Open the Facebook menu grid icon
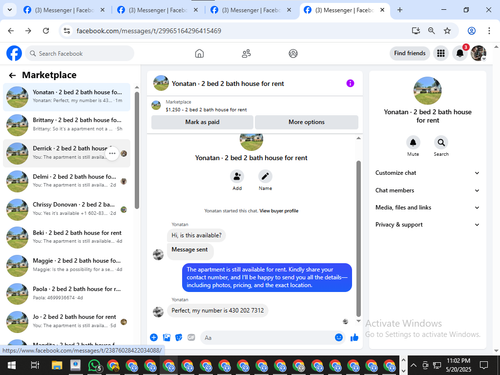Image resolution: width=500 pixels, height=375 pixels. tap(441, 53)
